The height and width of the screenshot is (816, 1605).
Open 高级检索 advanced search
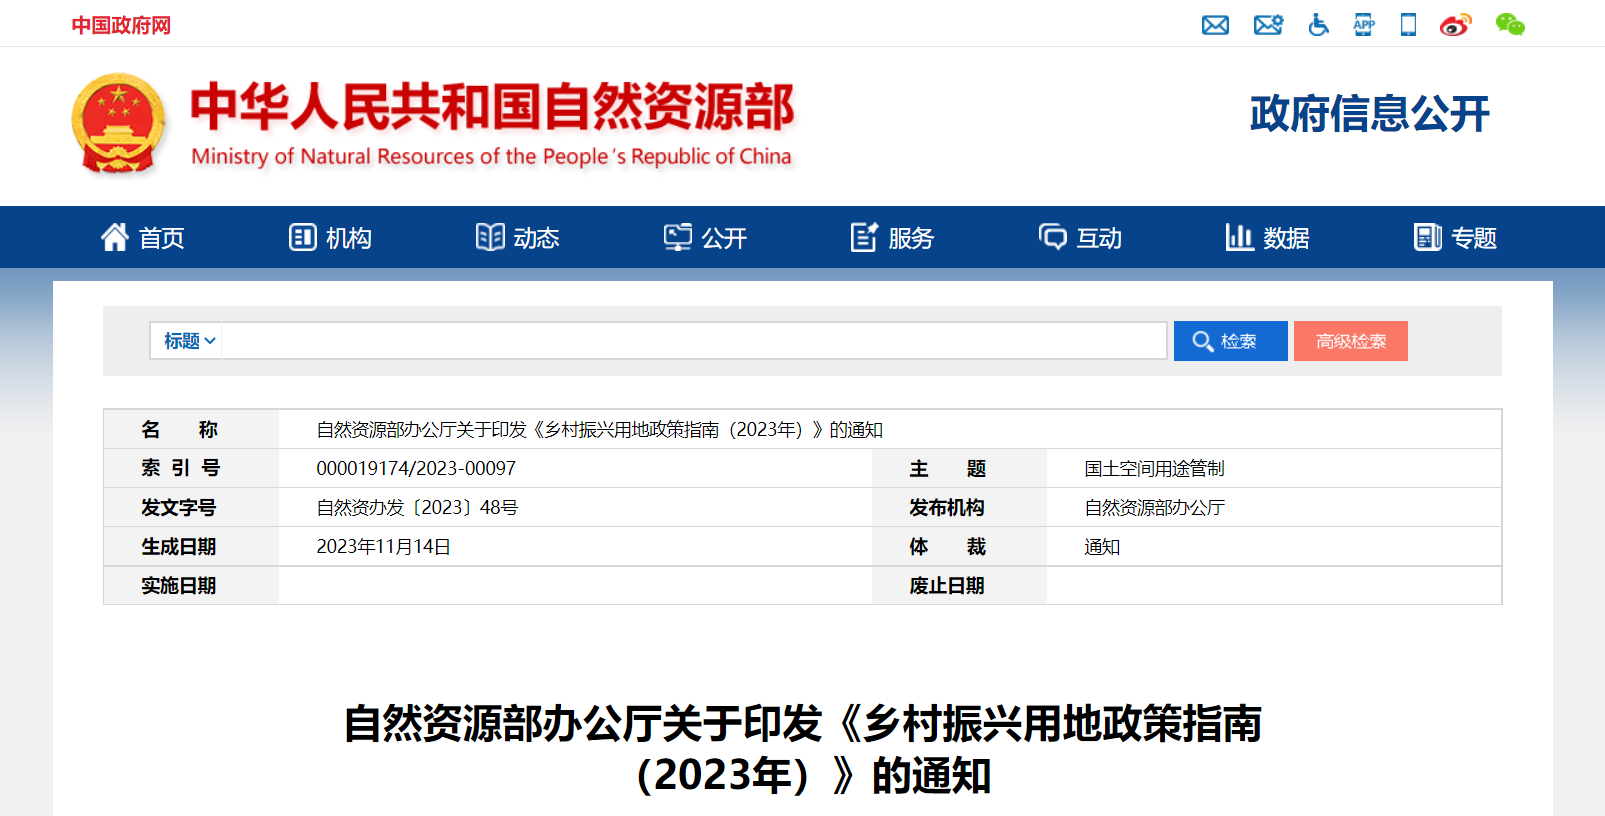click(x=1350, y=341)
